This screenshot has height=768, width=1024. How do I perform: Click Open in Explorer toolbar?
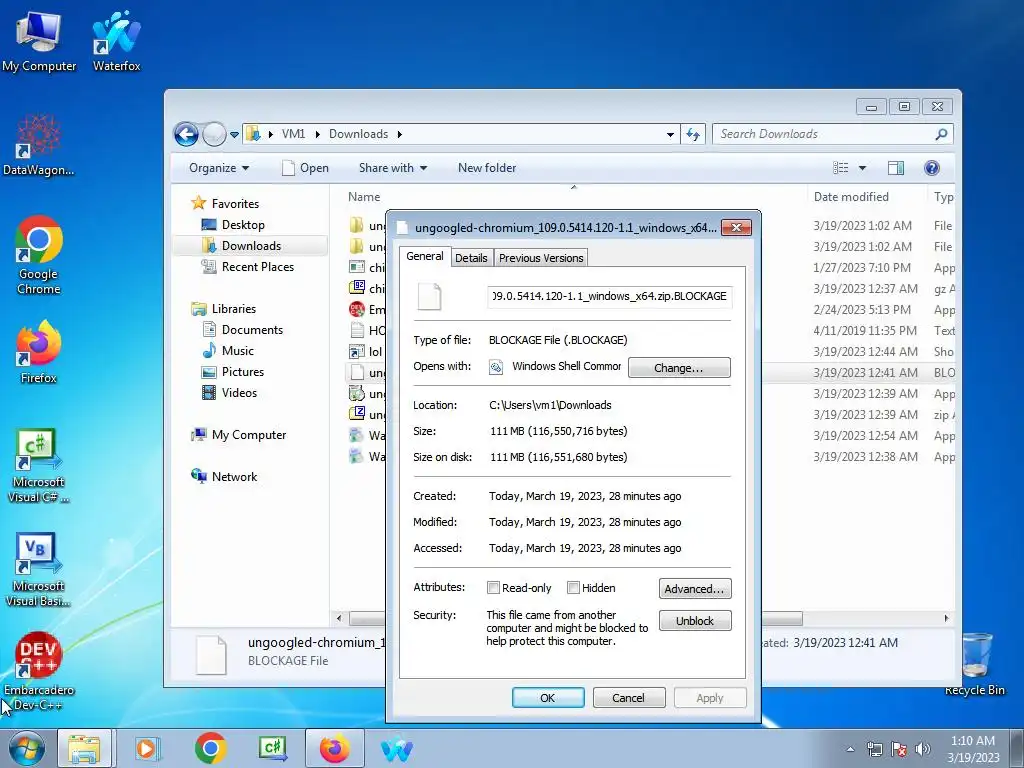pyautogui.click(x=305, y=168)
